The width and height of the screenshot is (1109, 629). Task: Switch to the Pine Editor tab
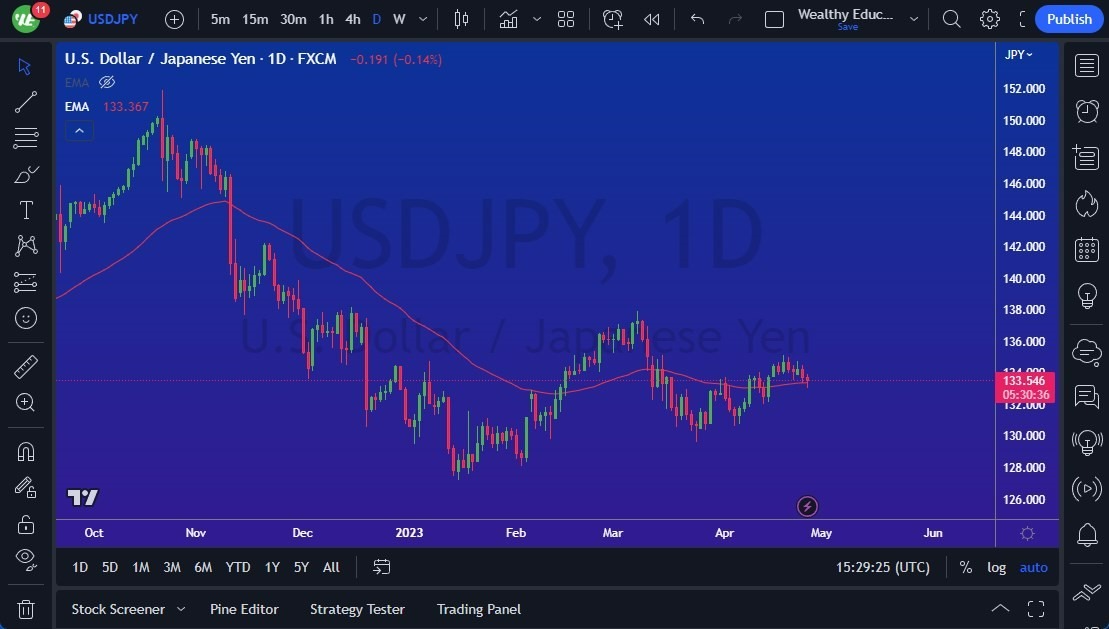tap(244, 609)
